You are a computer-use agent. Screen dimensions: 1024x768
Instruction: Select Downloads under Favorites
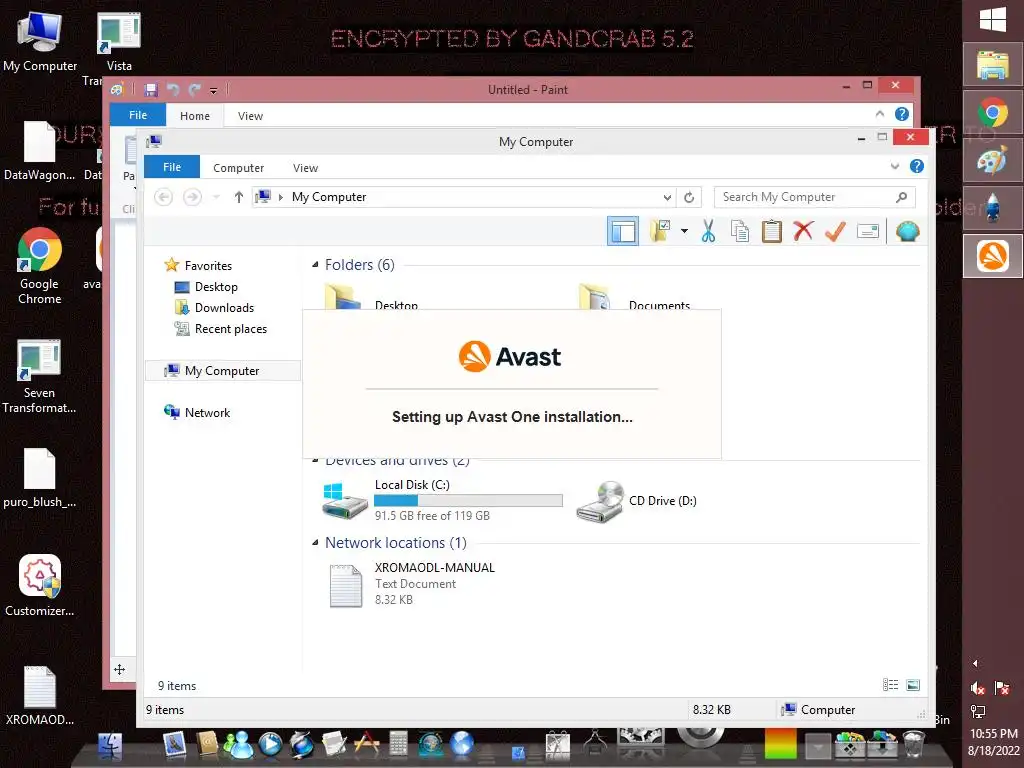tap(224, 308)
